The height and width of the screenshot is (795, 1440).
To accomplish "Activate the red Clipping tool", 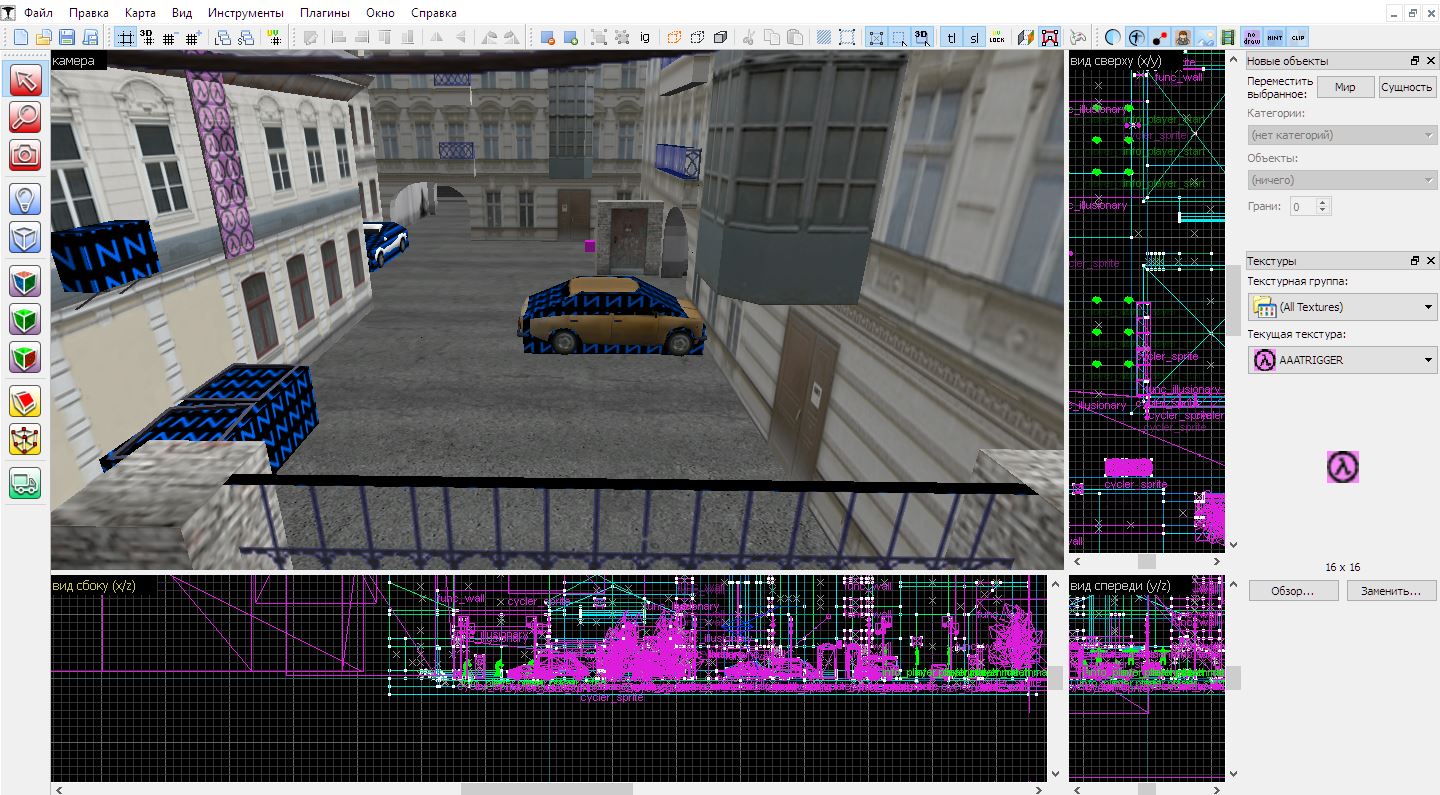I will [25, 401].
